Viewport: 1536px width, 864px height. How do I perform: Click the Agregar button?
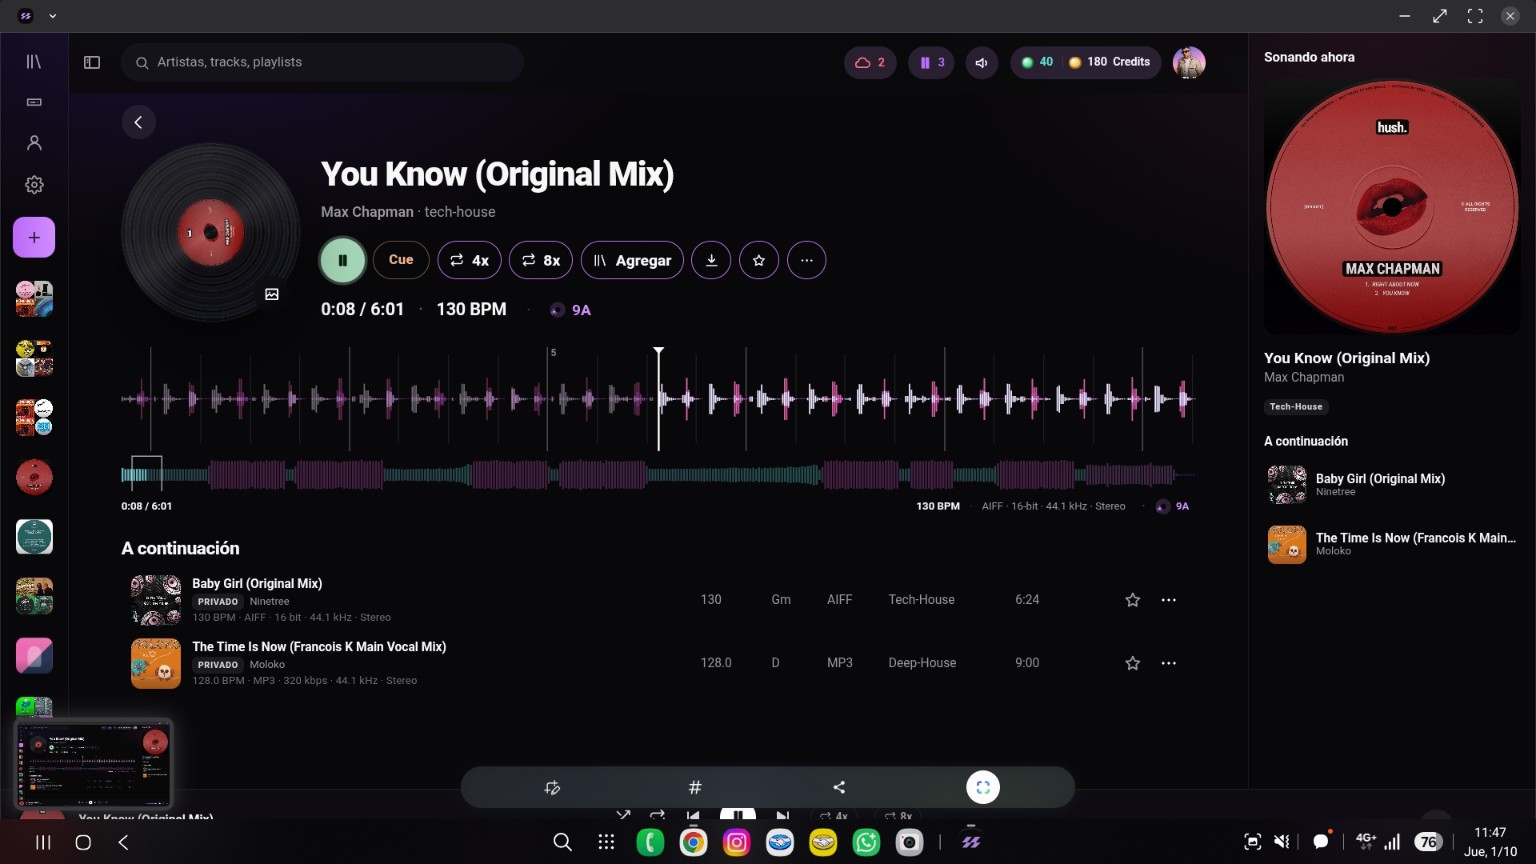coord(633,260)
